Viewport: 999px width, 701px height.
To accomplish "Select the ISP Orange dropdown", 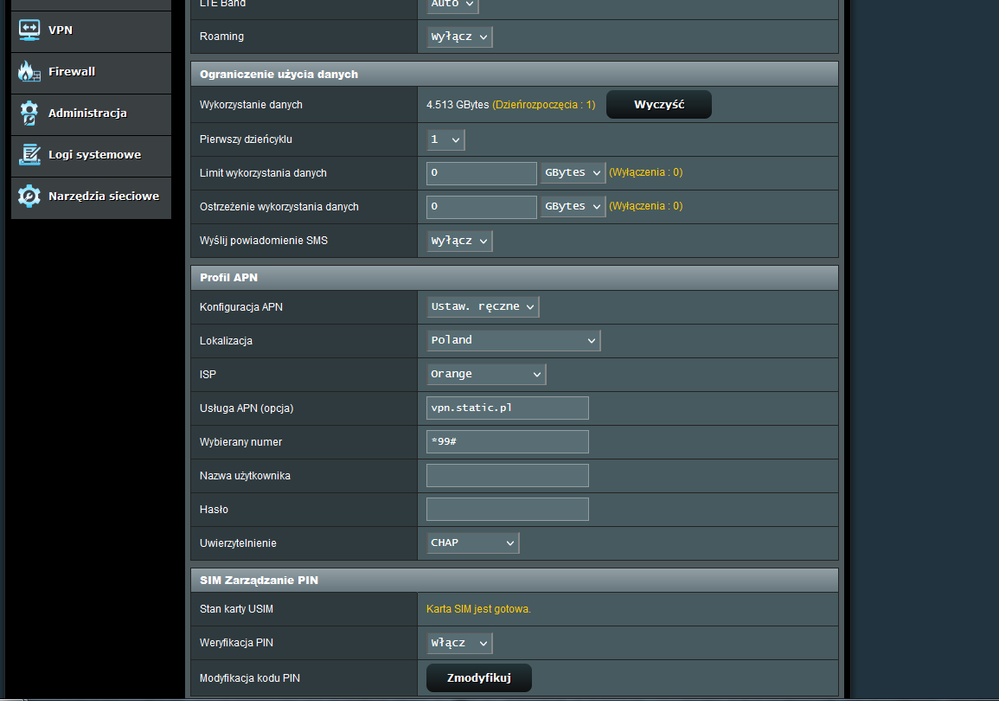I will (486, 374).
